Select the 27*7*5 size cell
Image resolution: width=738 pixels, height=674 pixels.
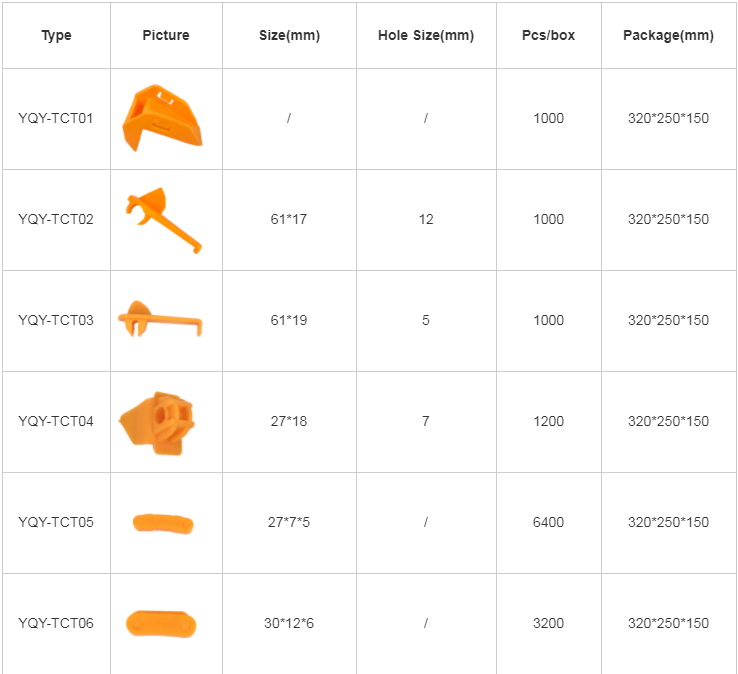289,522
